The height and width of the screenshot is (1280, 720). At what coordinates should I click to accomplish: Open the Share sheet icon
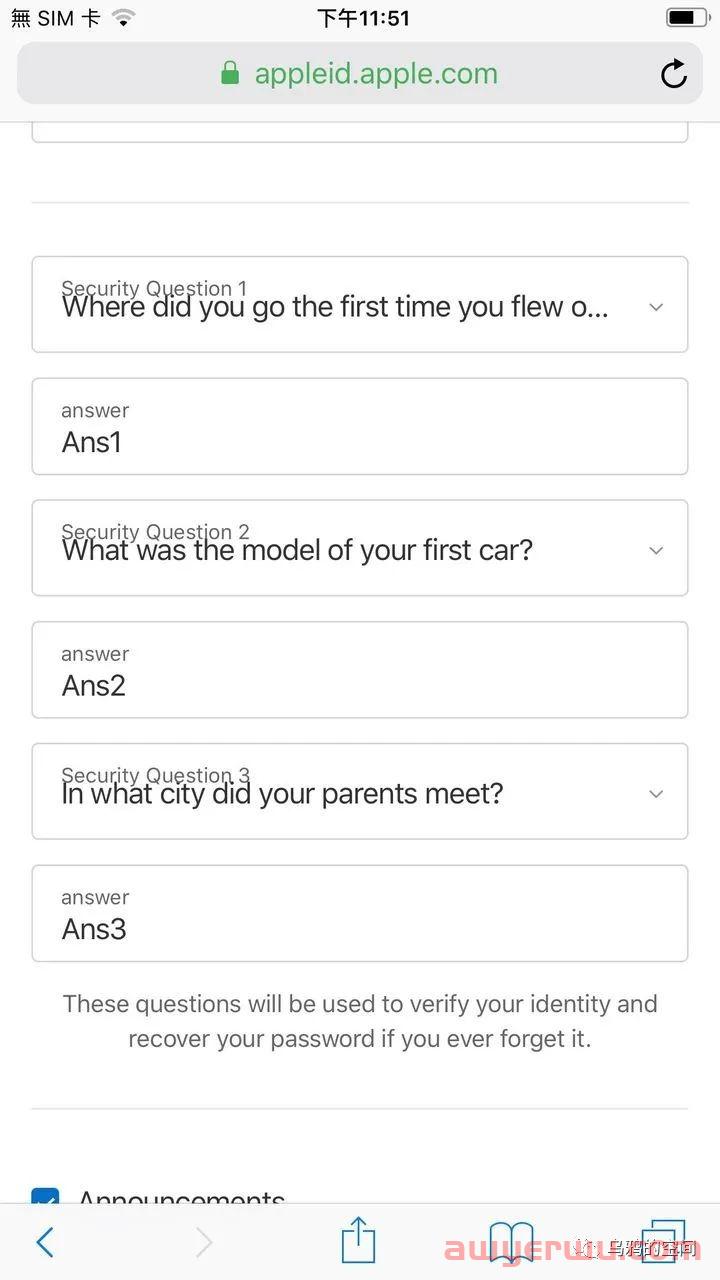tap(358, 1239)
